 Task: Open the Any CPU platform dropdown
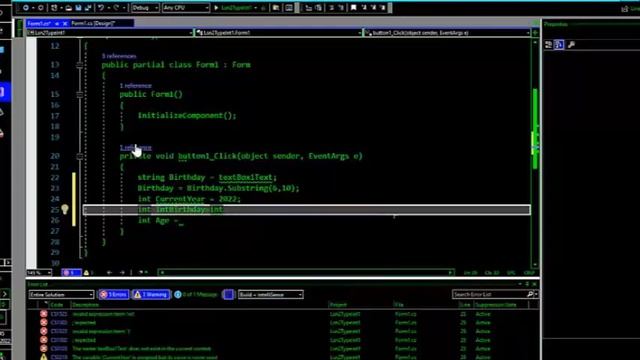(x=186, y=8)
